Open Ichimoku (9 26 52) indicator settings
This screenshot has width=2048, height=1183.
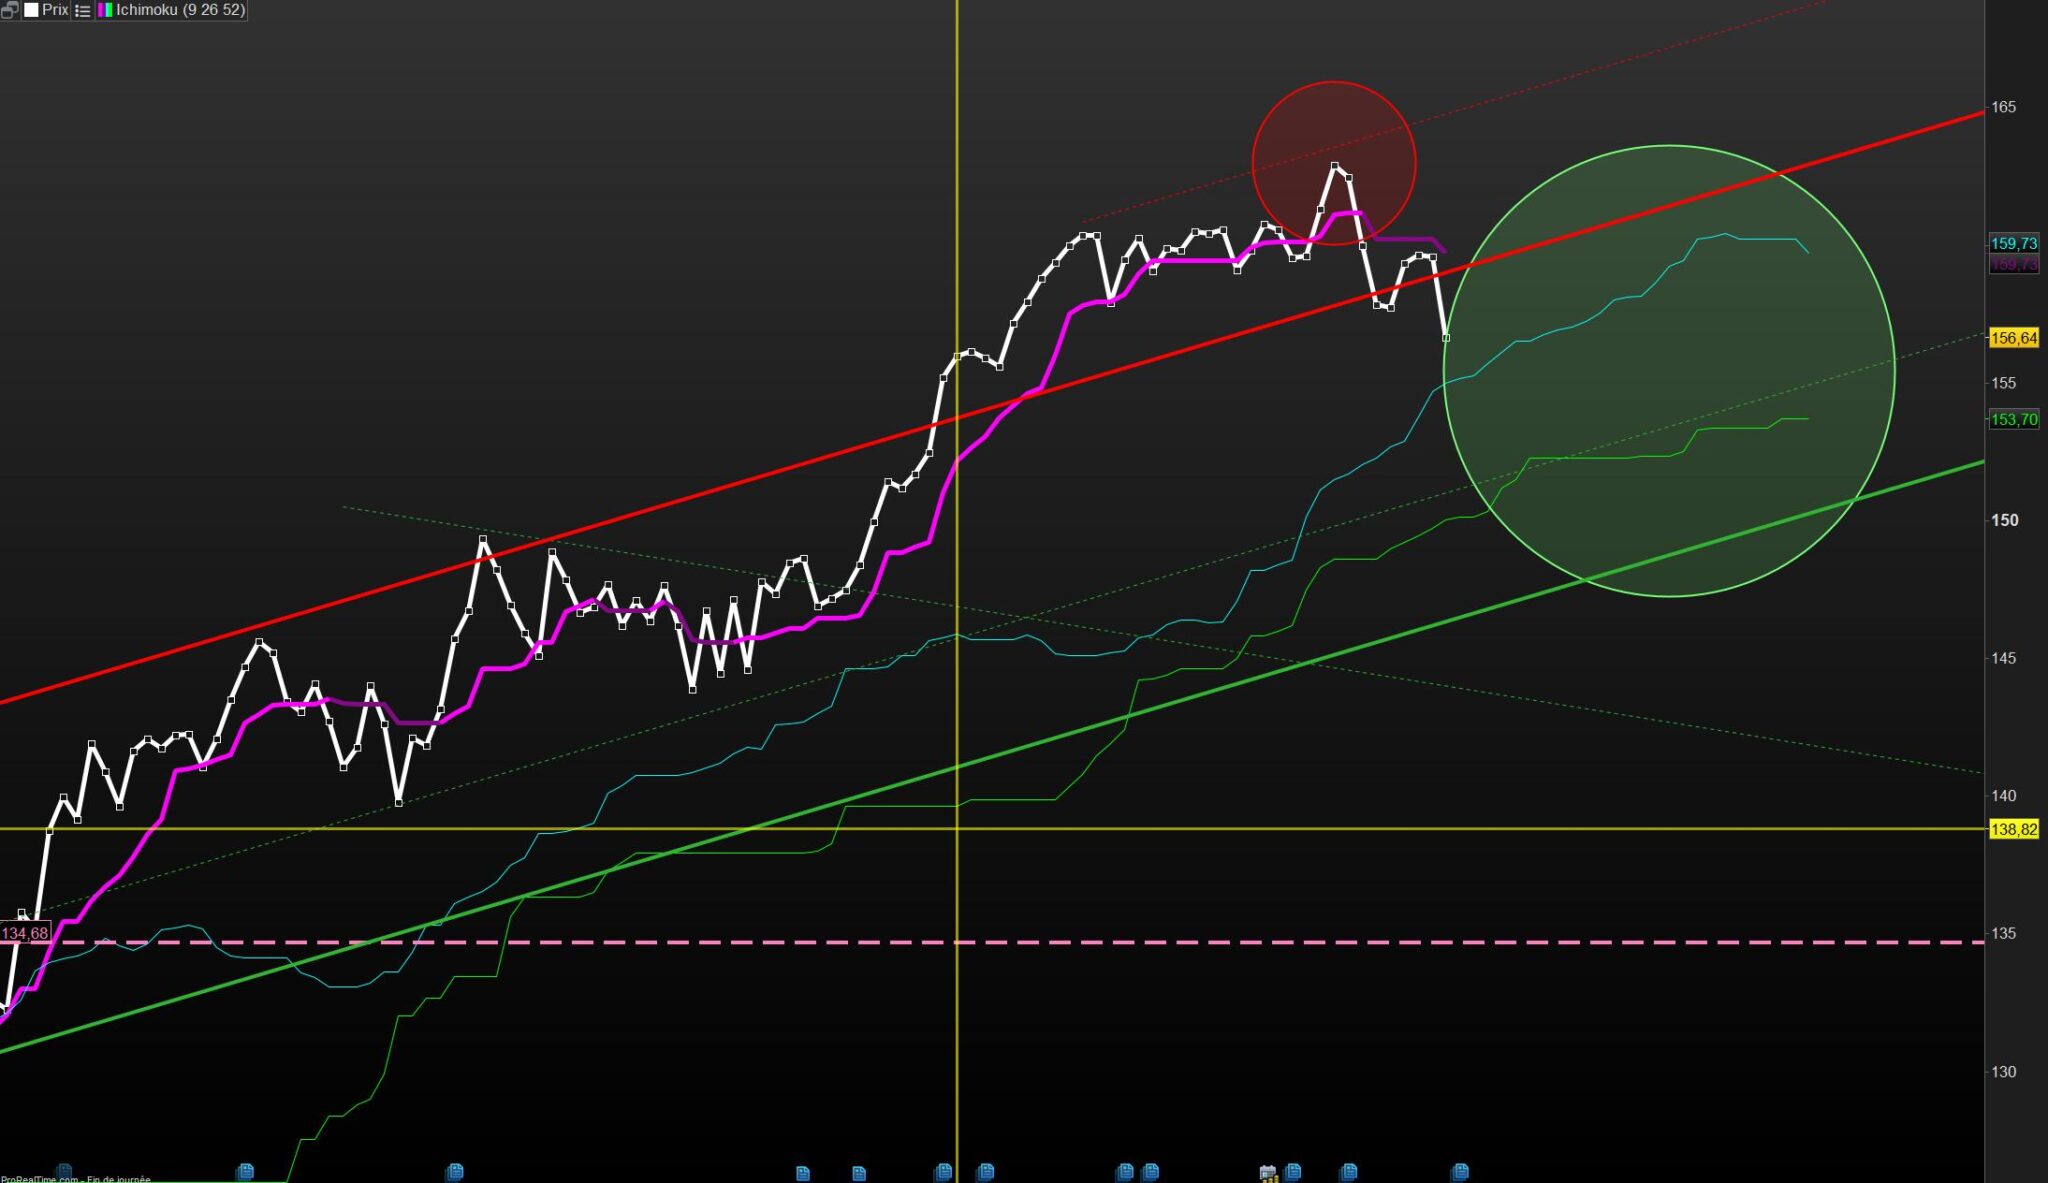point(180,10)
